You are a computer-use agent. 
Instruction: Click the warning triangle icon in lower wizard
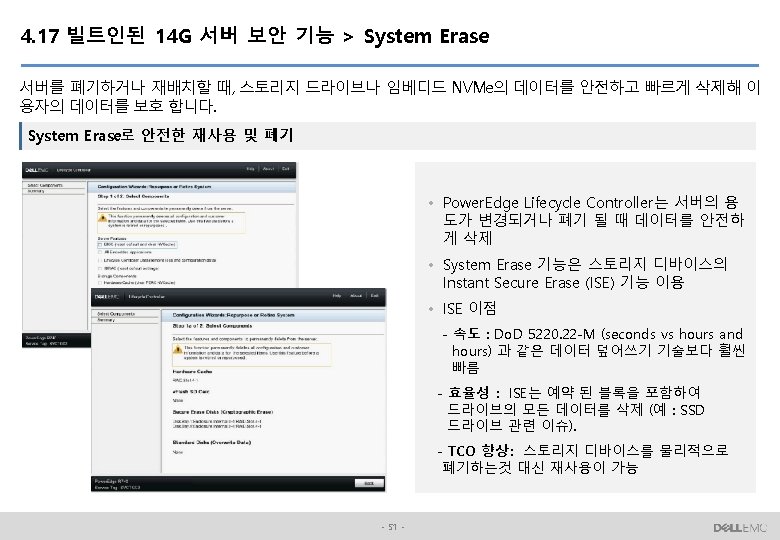pyautogui.click(x=178, y=350)
